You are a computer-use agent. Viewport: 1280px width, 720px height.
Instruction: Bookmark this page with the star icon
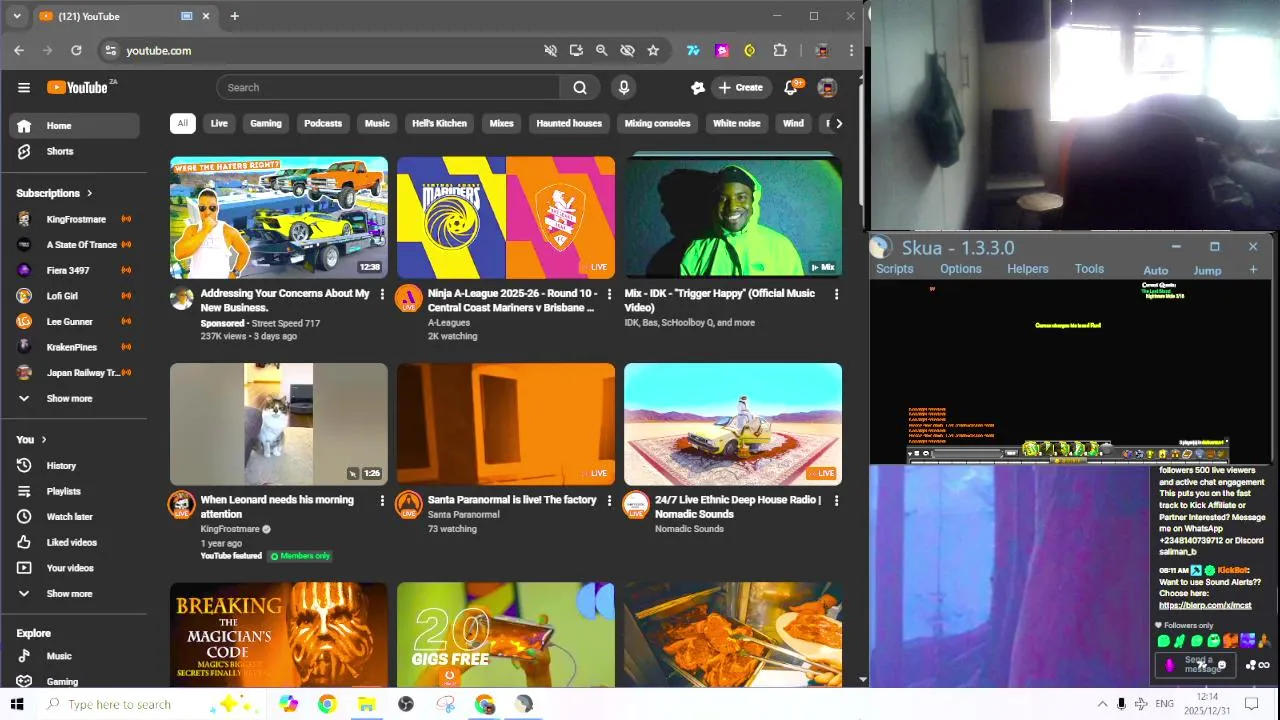click(x=653, y=50)
